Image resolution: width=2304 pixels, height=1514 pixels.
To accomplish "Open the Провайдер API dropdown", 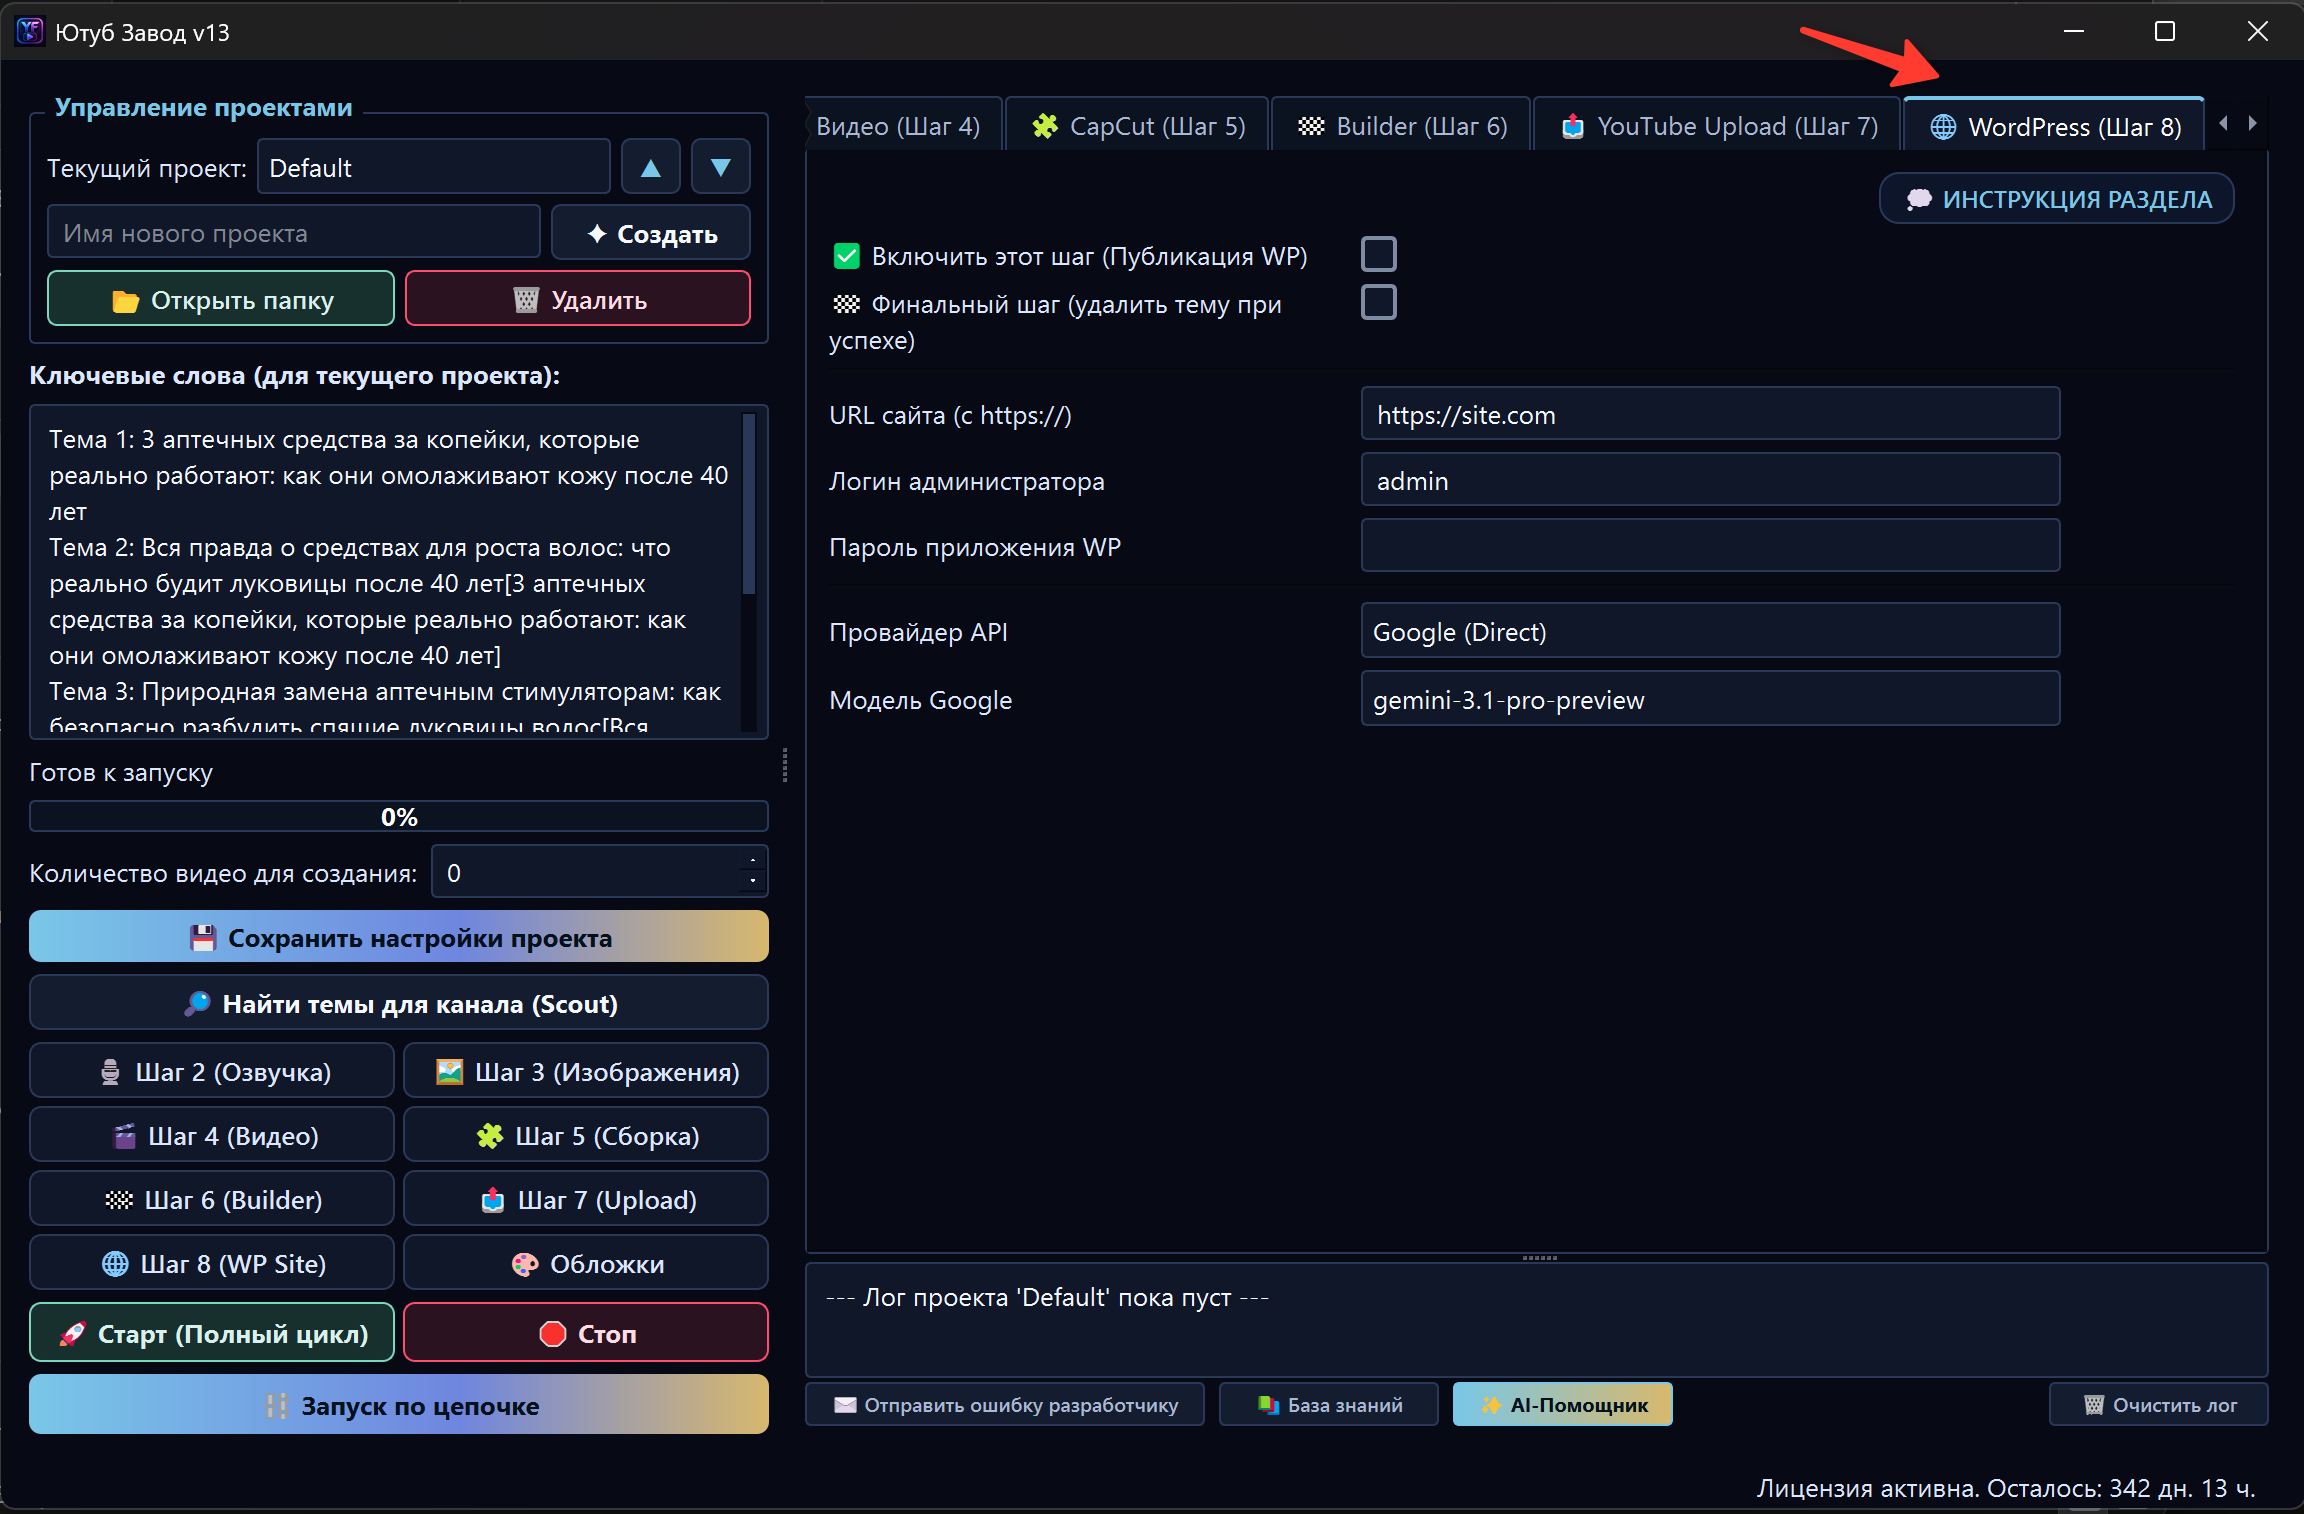I will pos(1710,631).
